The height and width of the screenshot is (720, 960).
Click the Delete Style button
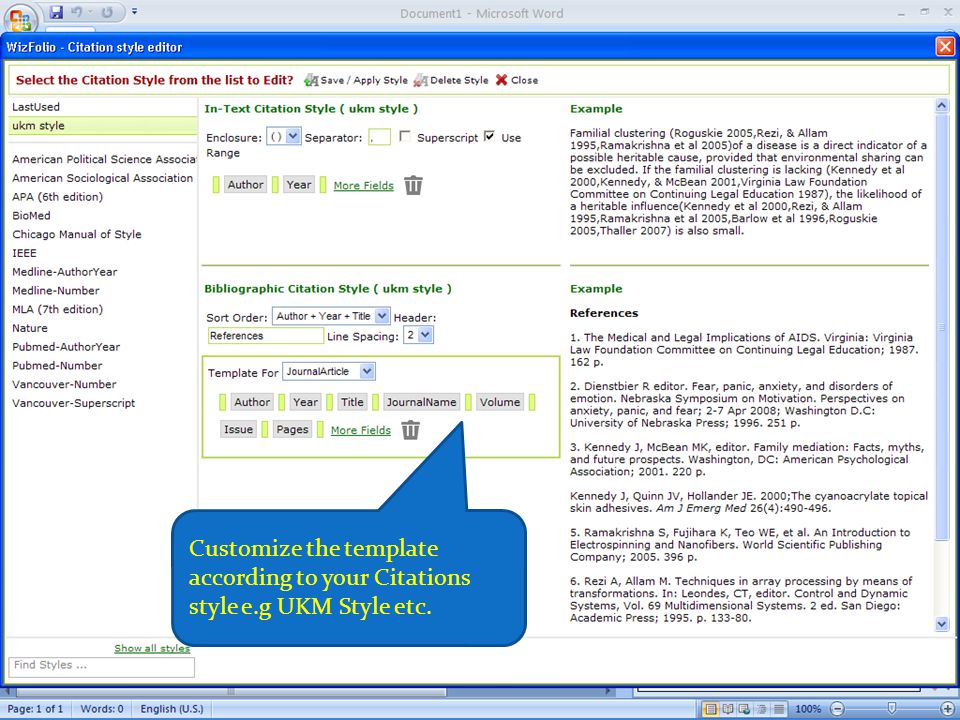[x=451, y=80]
